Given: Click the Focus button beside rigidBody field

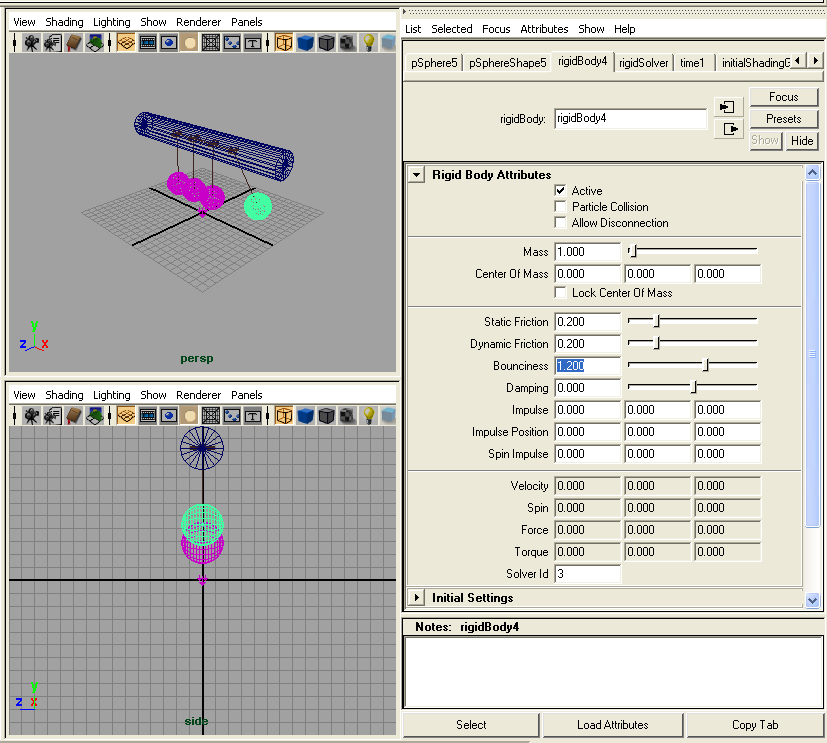Looking at the screenshot, I should pyautogui.click(x=784, y=97).
